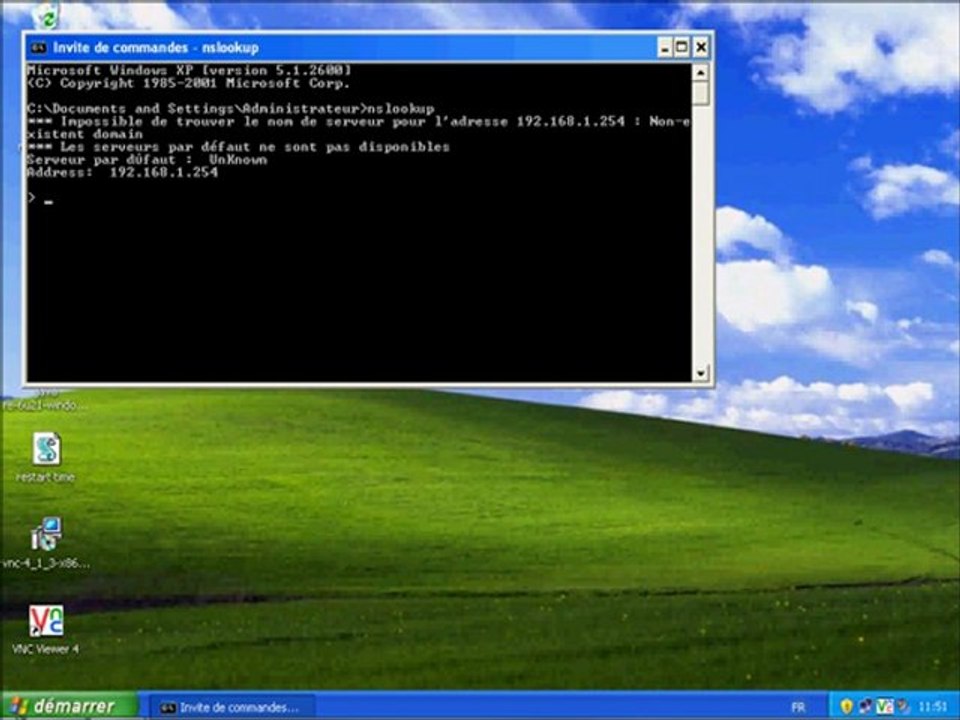This screenshot has width=960, height=720.
Task: Click the 'Serveur par défaut : UnKnown' line
Action: click(x=147, y=160)
